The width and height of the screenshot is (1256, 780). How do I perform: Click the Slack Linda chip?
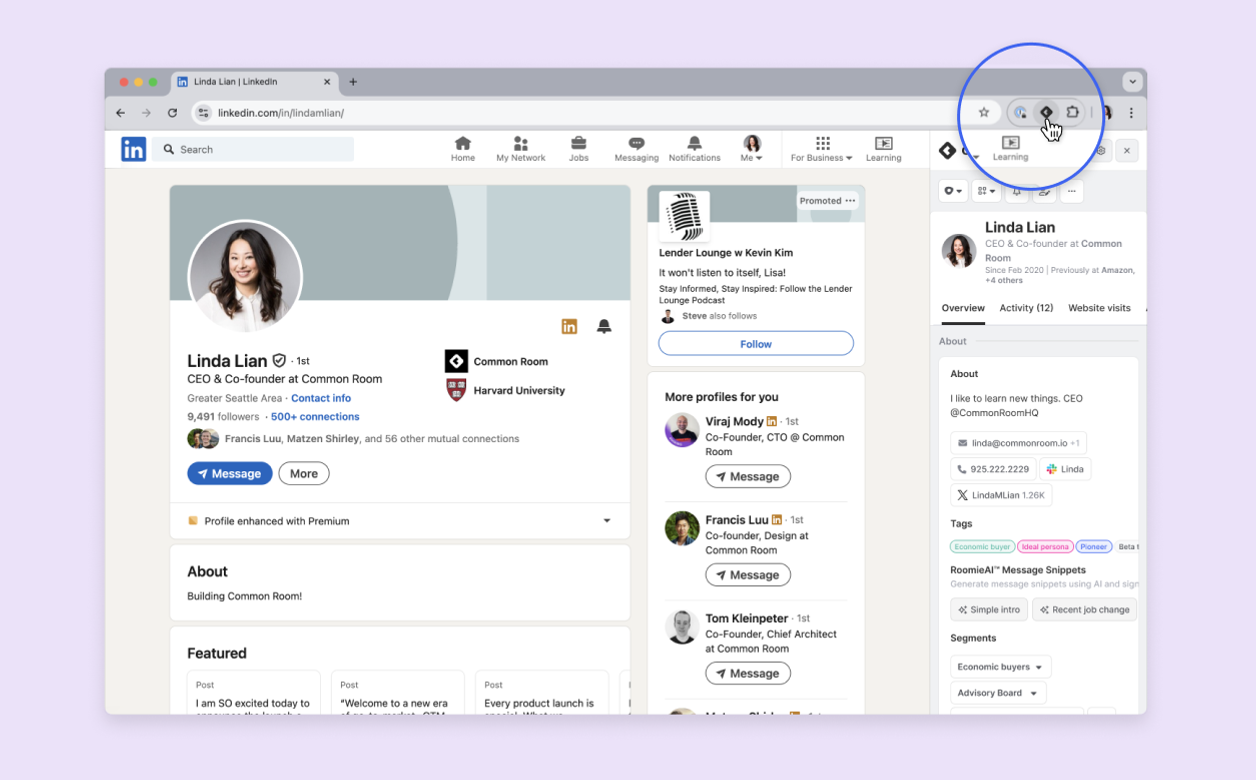(1065, 469)
